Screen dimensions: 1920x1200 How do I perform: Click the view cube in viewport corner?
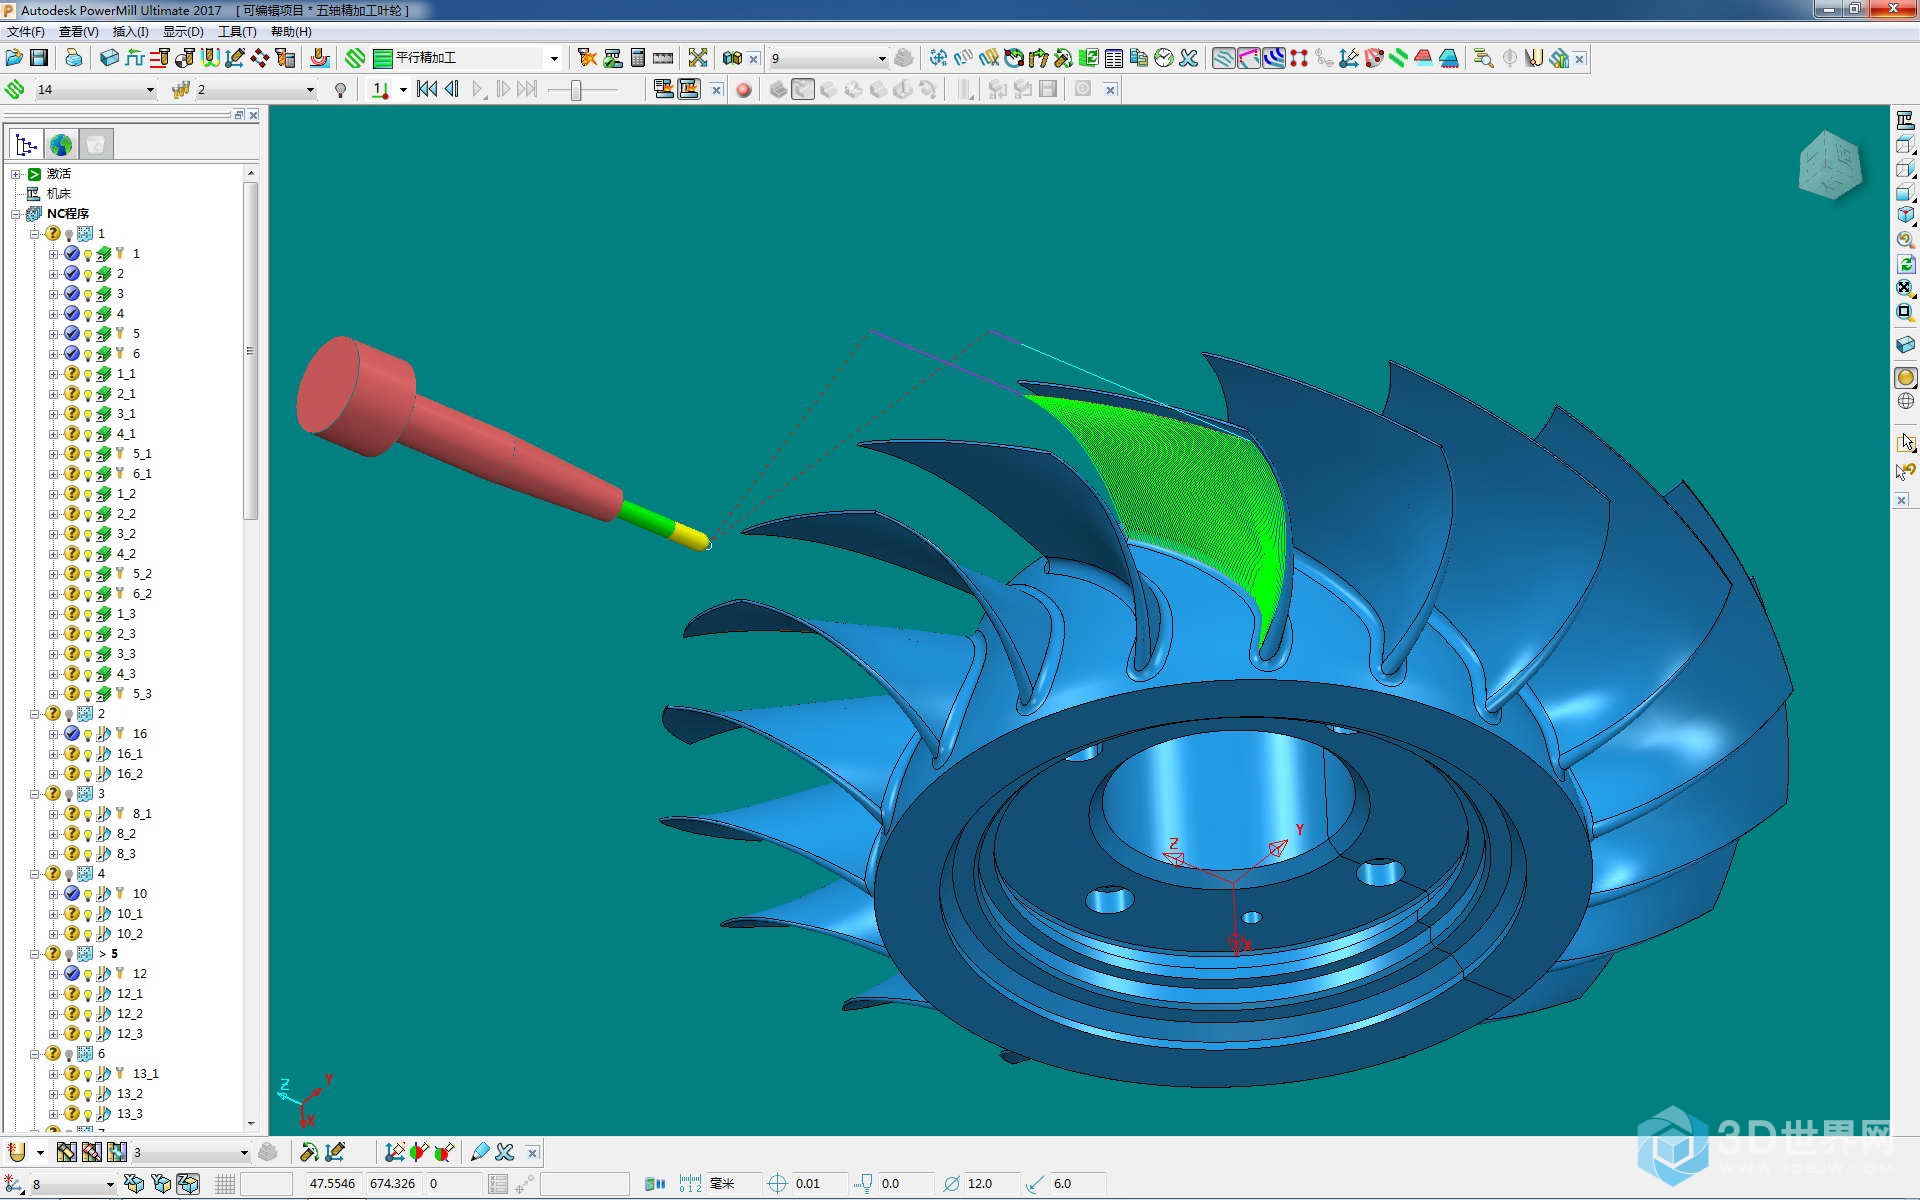[1830, 165]
